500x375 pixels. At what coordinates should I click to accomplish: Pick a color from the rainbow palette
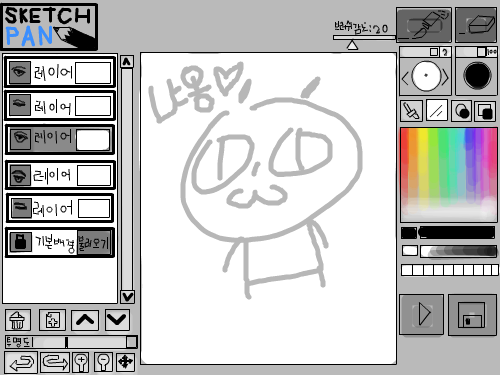449,175
